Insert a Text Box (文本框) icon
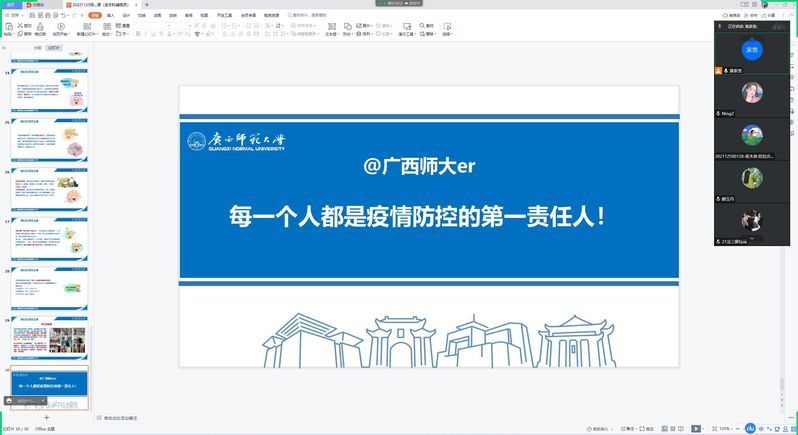This screenshot has width=798, height=435. tap(332, 26)
